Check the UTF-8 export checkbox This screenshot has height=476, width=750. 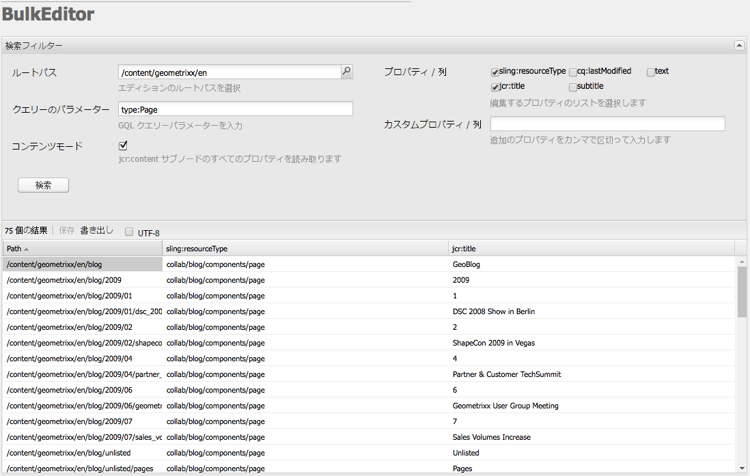coord(129,232)
